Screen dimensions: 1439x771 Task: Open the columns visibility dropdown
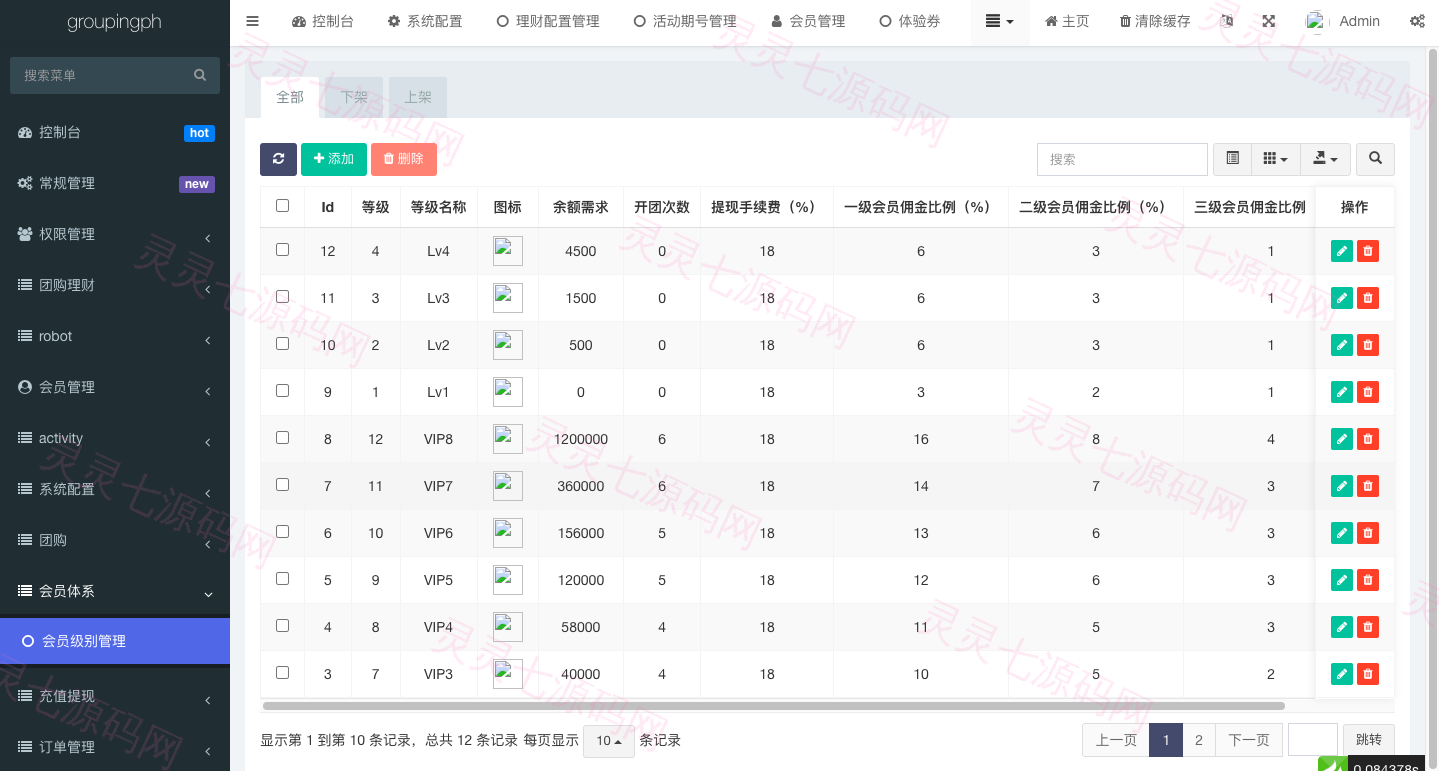click(x=1275, y=159)
